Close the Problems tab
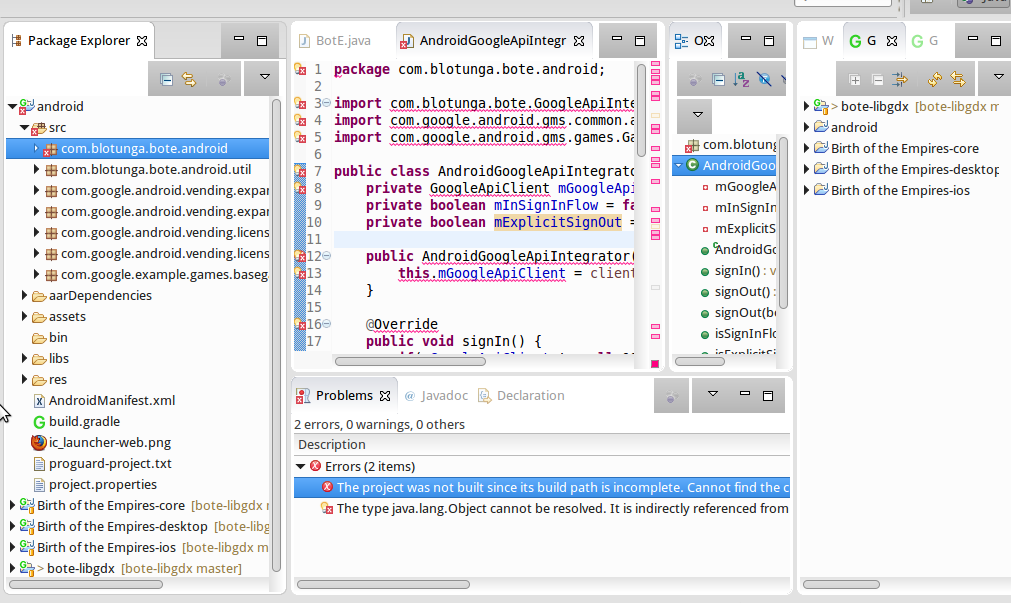Screen dimensions: 1011x603 point(385,396)
